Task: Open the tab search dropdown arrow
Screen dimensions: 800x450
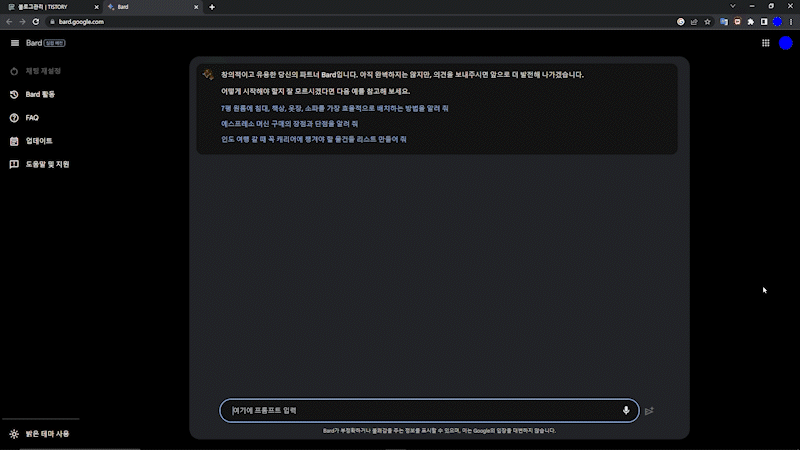Action: point(733,6)
